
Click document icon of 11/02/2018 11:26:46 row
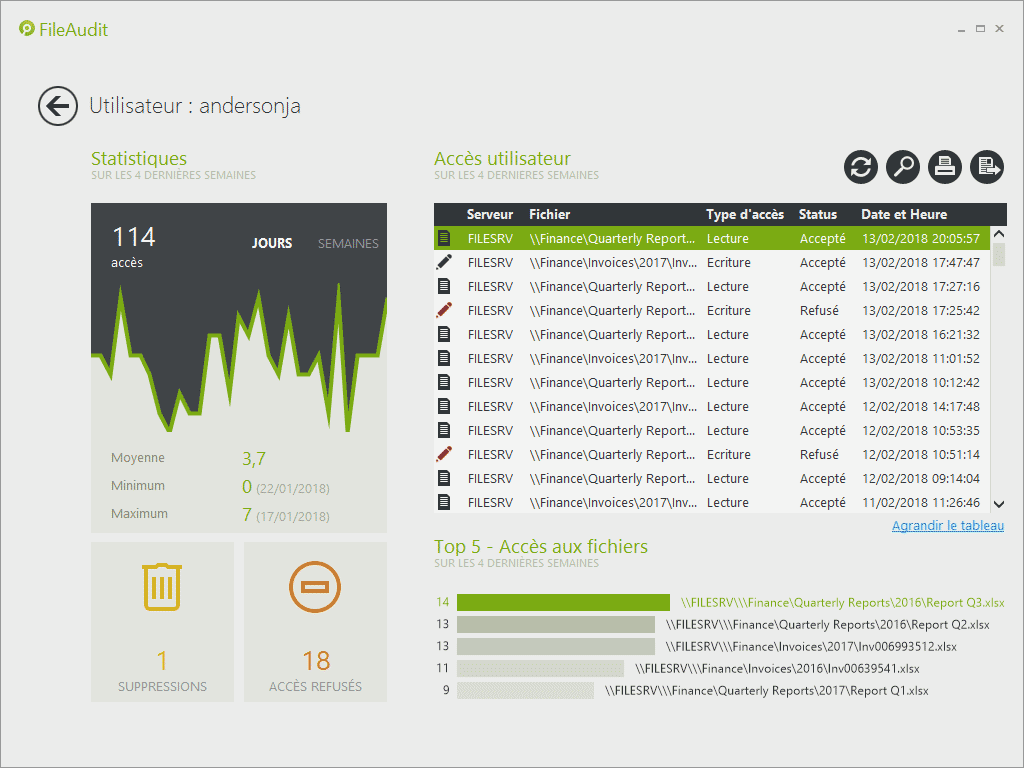coord(444,502)
